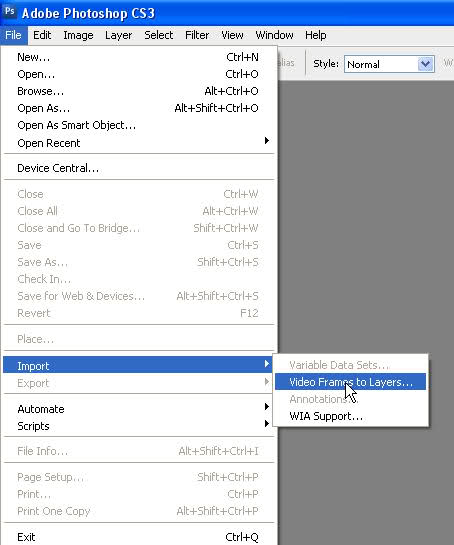The height and width of the screenshot is (545, 454).
Task: Expand the Automate submenu
Action: coord(138,409)
